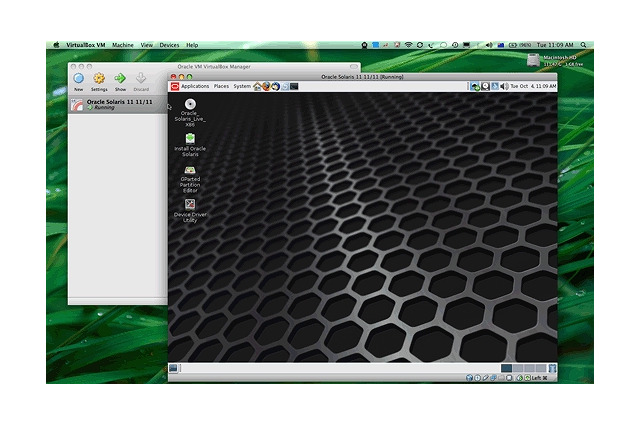Image resolution: width=640 pixels, height=426 pixels.
Task: Click hard disk activity icon in VM status bar
Action: [x=469, y=378]
